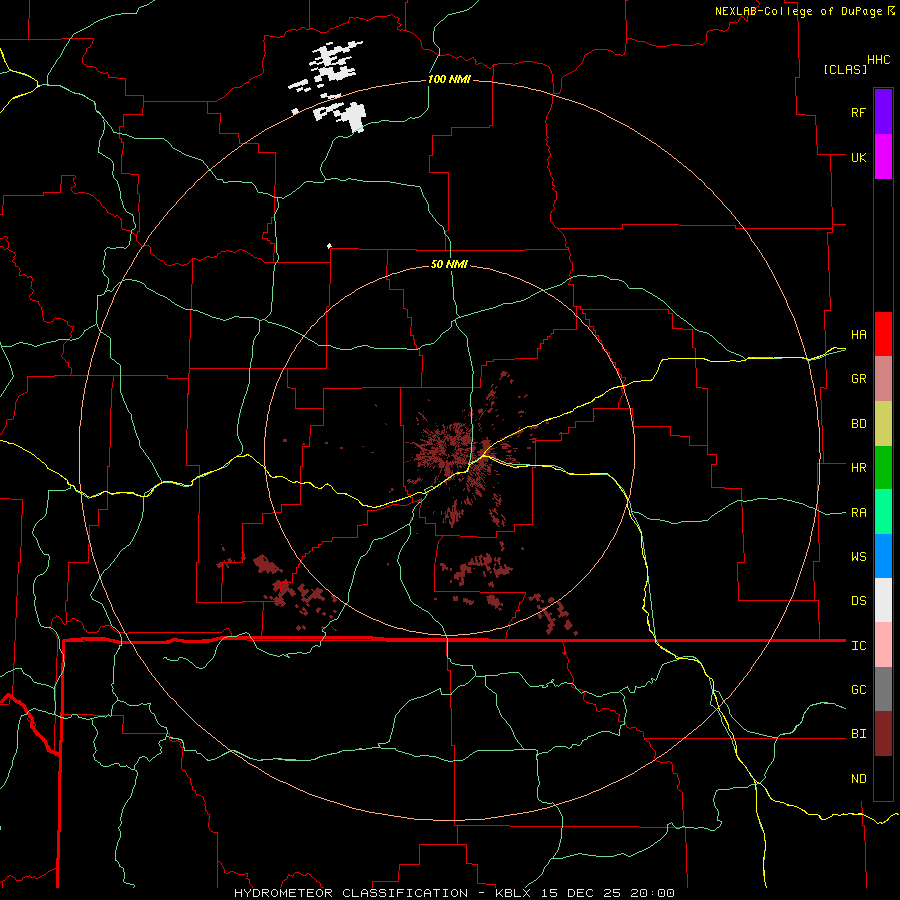Click the magenta UK color swatch

pyautogui.click(x=883, y=157)
